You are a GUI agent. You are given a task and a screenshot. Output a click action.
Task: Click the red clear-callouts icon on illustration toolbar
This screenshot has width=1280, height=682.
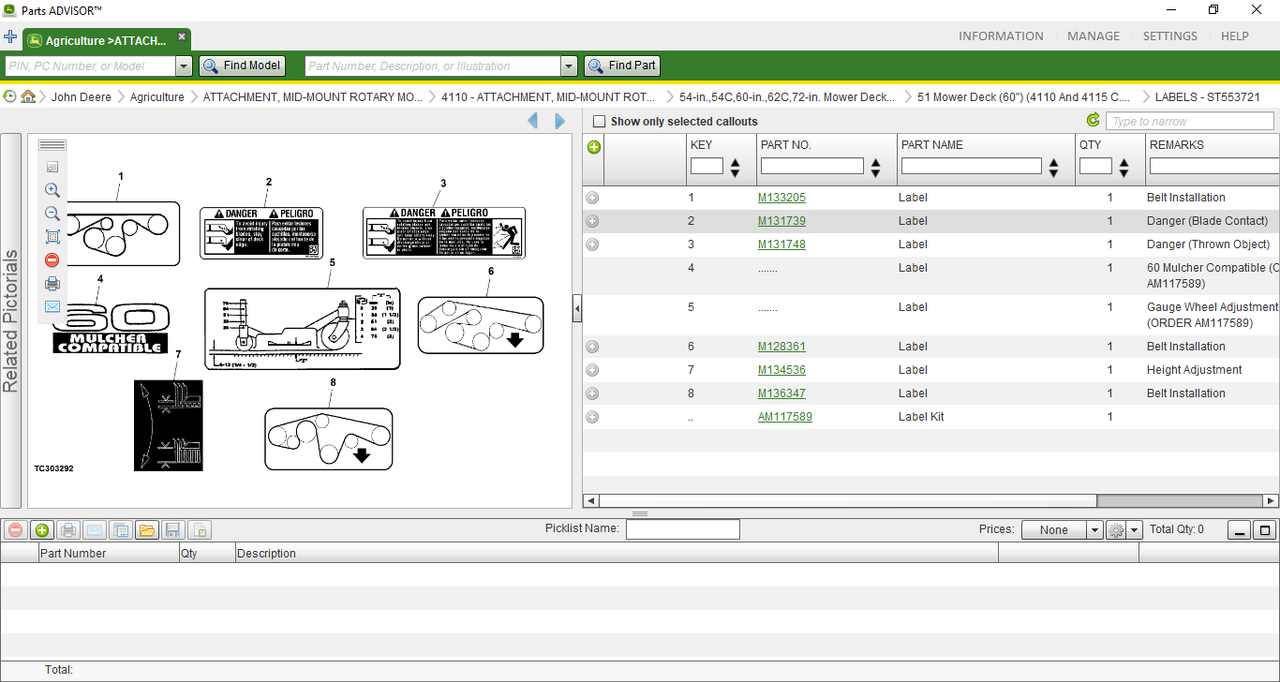click(52, 260)
